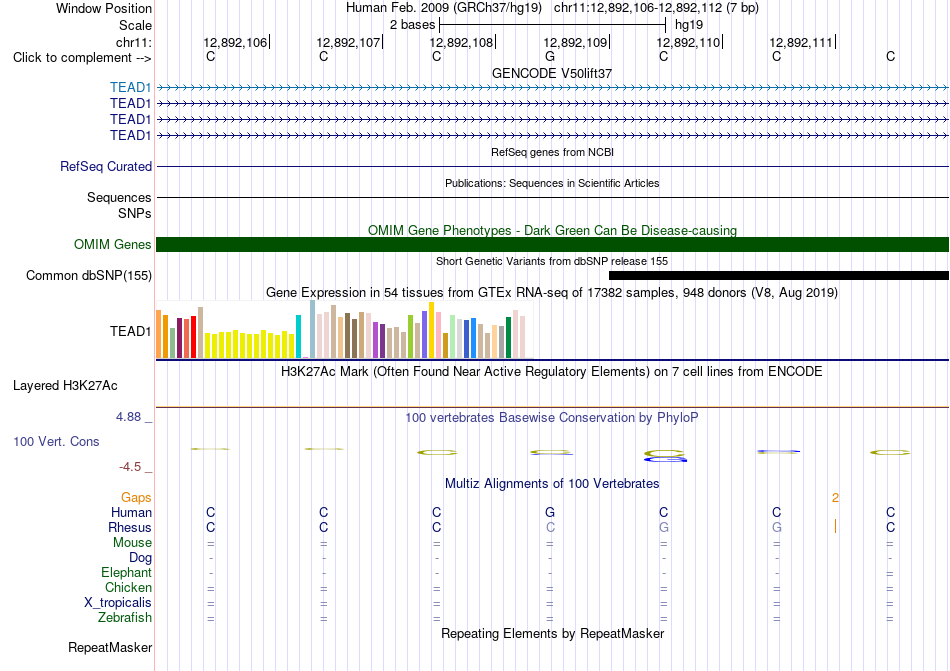This screenshot has height=671, width=950.
Task: Click the OMIM Genes dark green bar
Action: [x=553, y=245]
